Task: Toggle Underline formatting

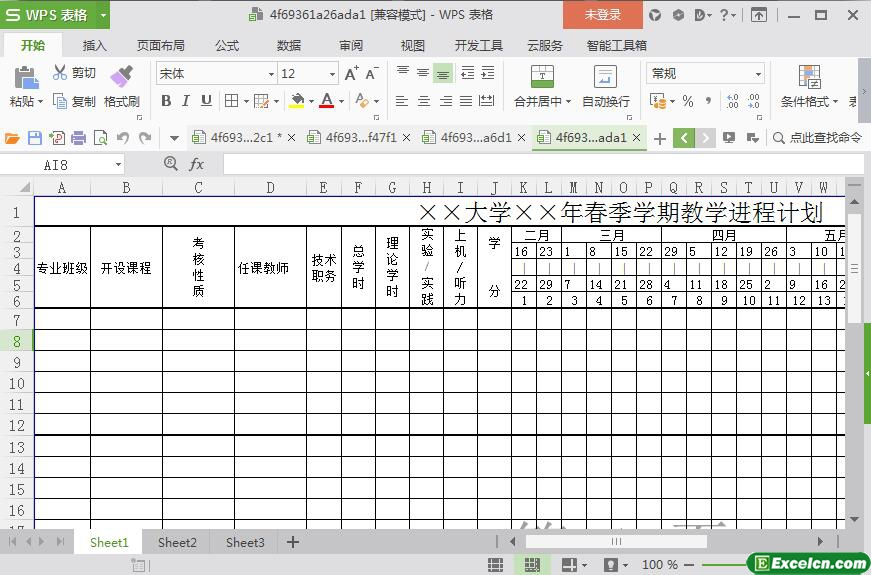Action: coord(206,101)
